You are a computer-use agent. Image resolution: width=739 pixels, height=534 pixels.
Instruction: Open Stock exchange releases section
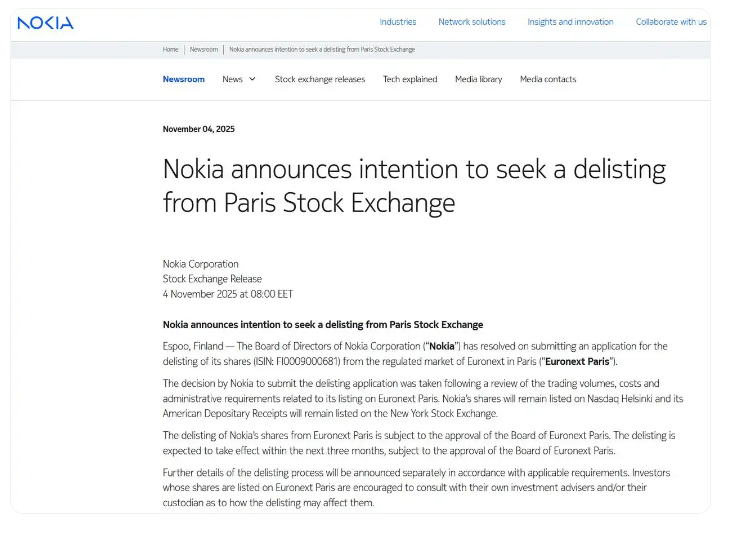coord(320,79)
